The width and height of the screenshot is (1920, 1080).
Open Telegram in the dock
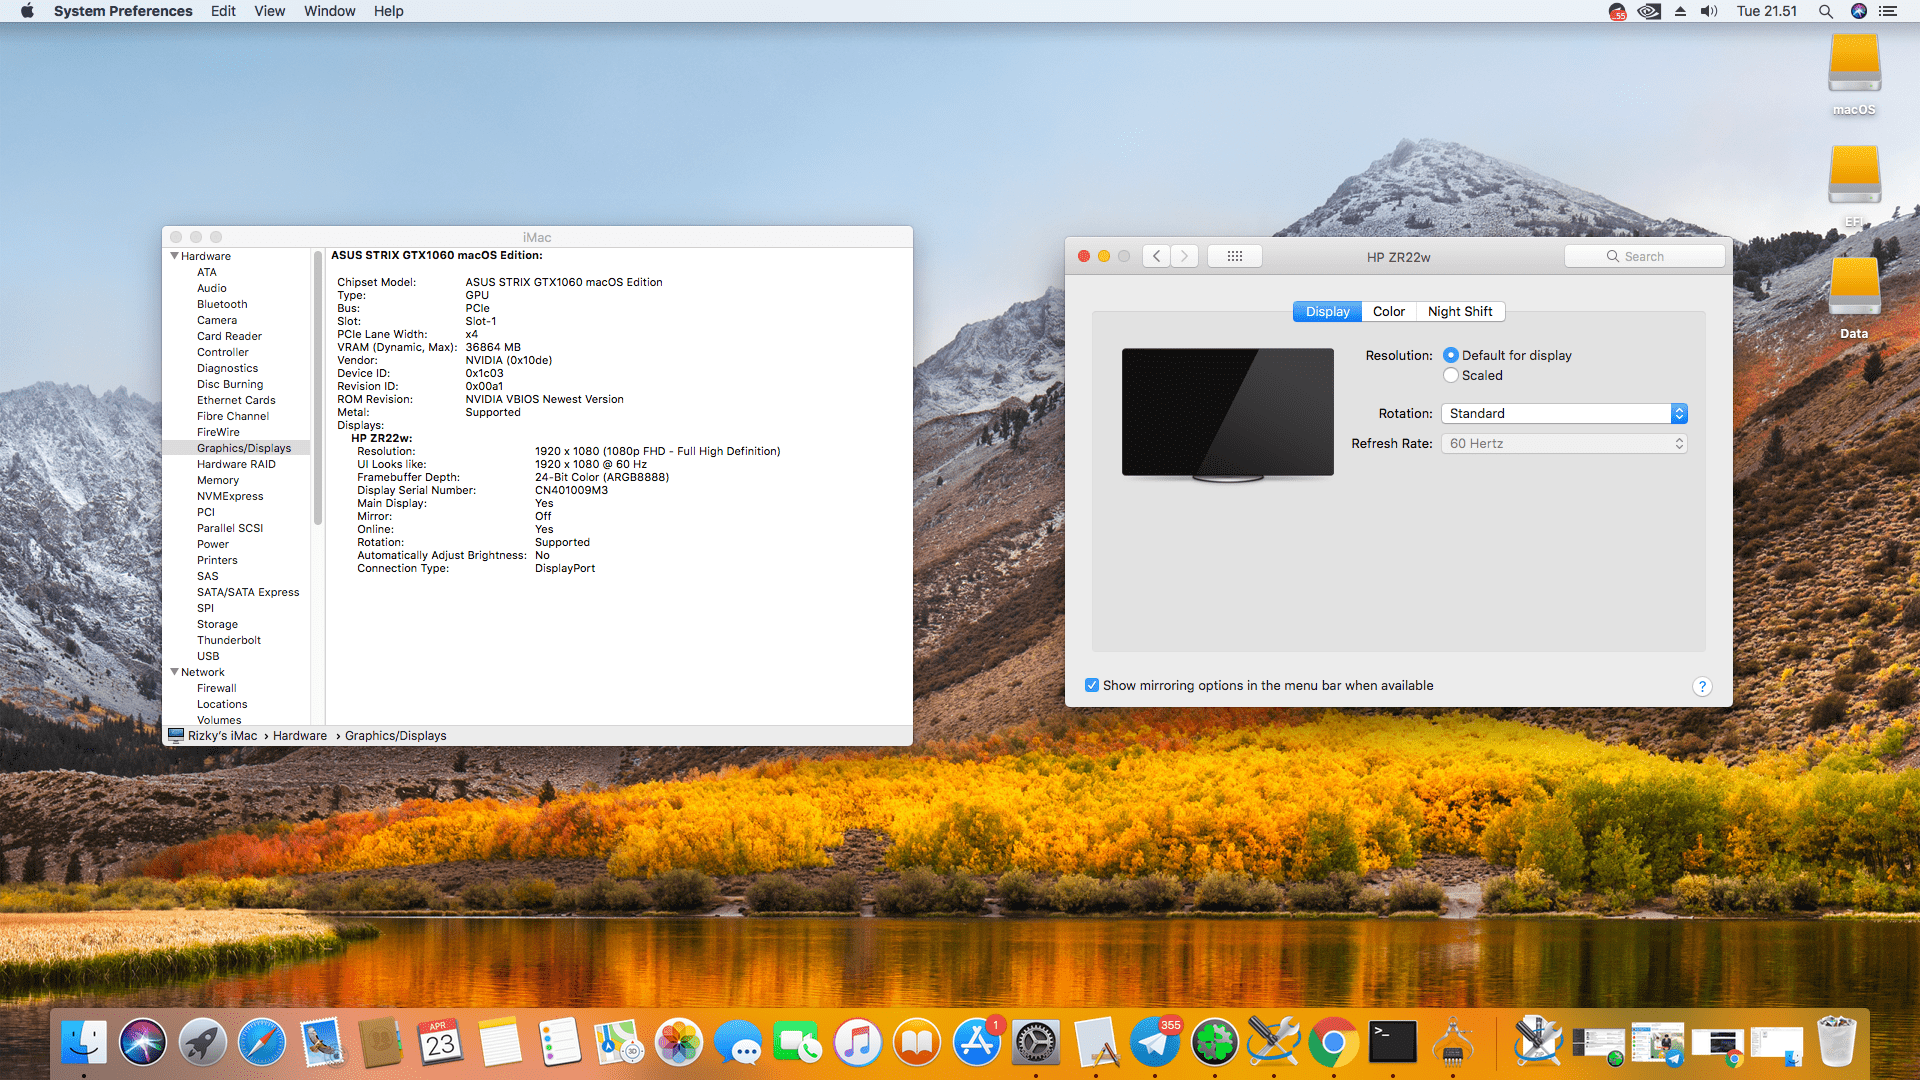point(1155,1043)
